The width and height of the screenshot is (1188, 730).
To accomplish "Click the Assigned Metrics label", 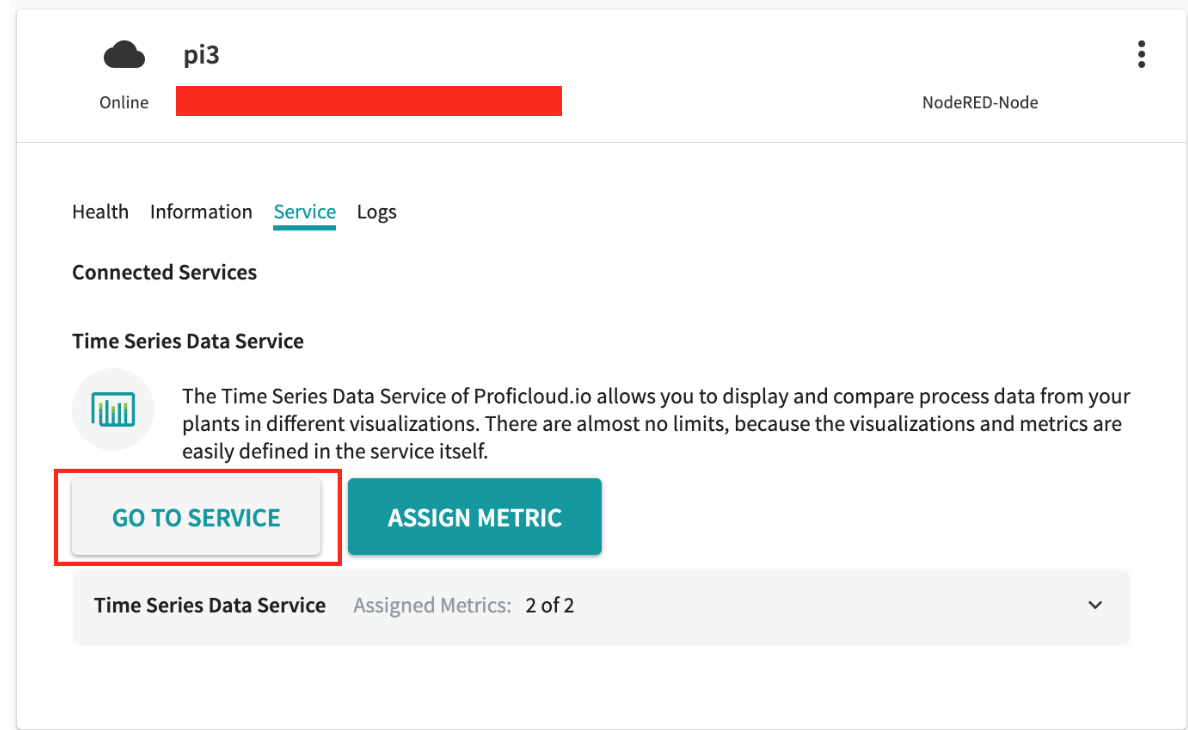I will [432, 606].
